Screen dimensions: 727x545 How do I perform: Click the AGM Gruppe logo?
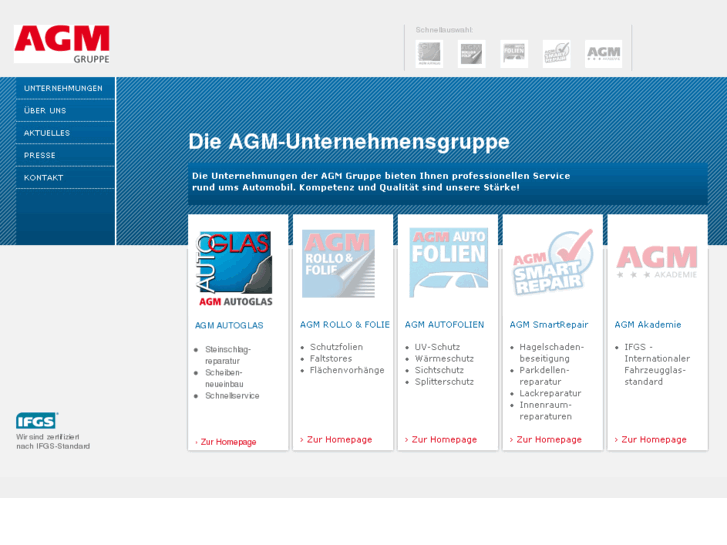pyautogui.click(x=62, y=44)
